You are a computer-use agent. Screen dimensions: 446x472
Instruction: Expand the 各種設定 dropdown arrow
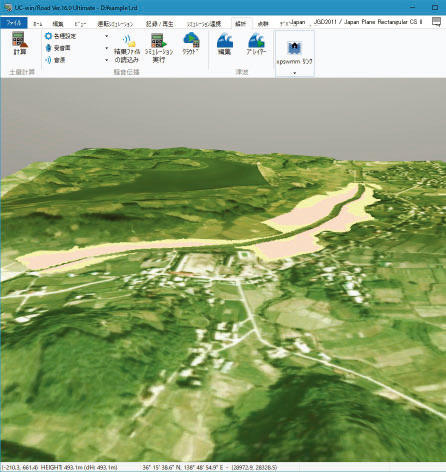pos(107,36)
